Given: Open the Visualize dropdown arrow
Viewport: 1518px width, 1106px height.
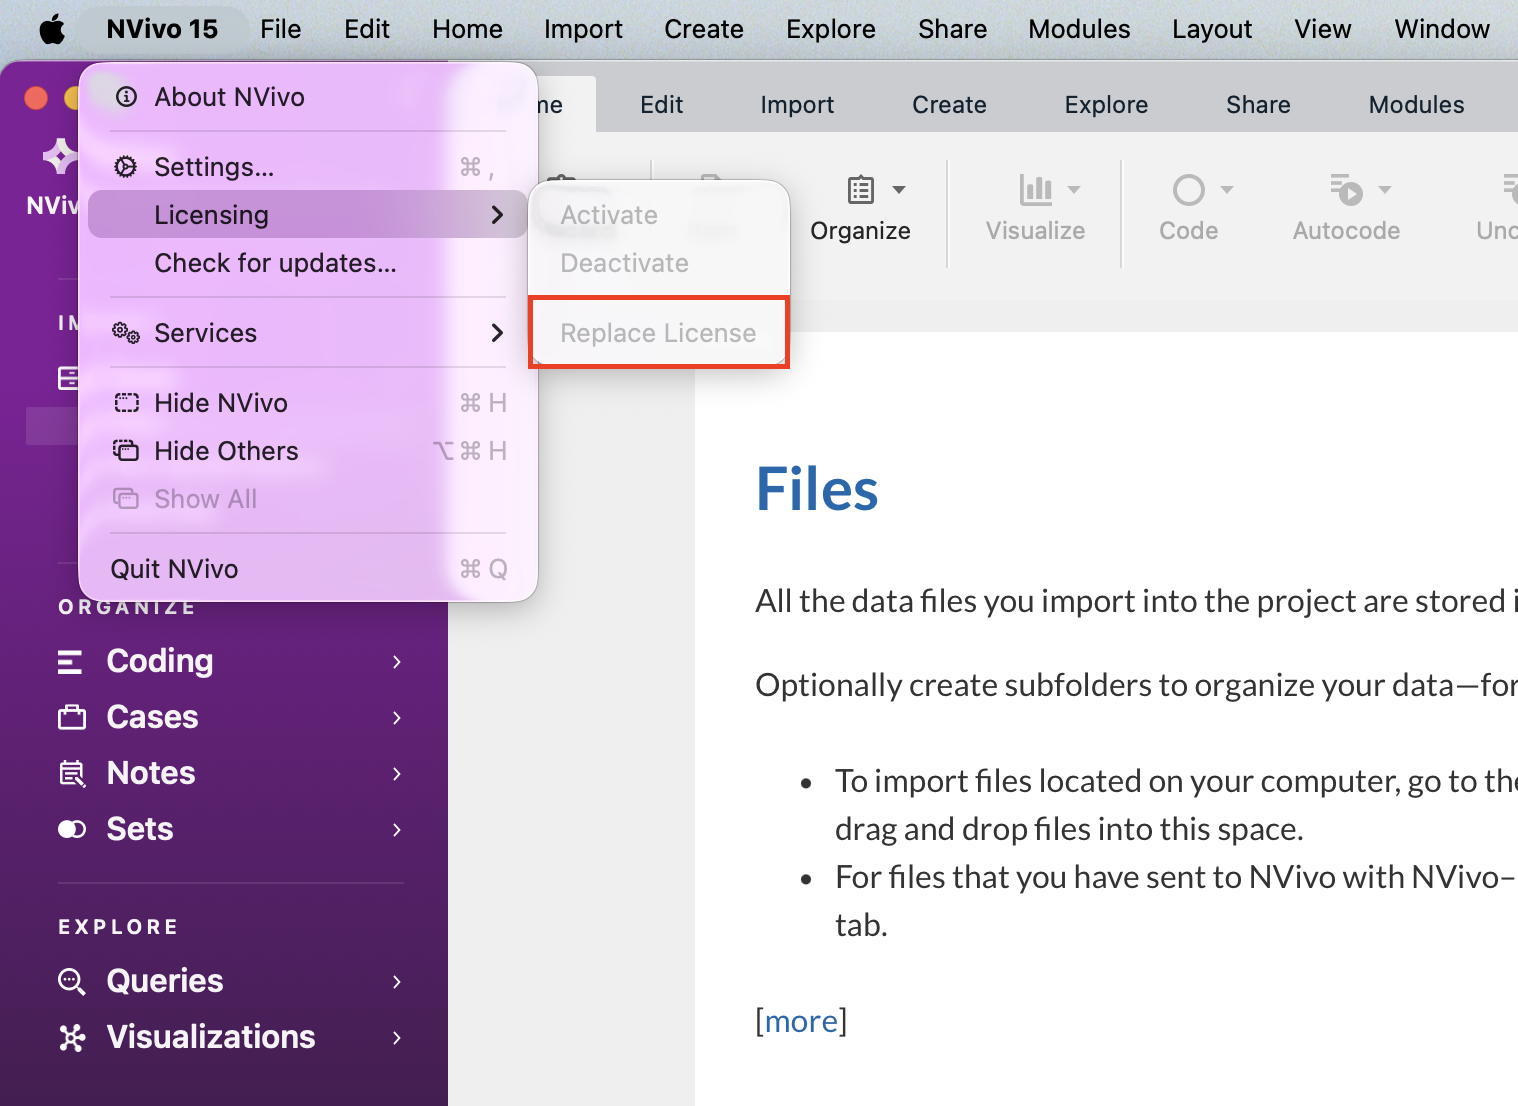Looking at the screenshot, I should tap(1074, 189).
